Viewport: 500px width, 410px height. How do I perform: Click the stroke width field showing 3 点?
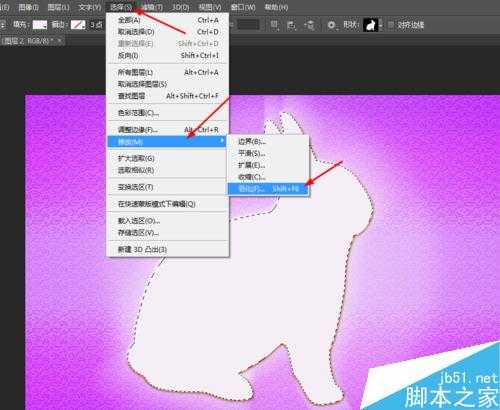tap(96, 25)
